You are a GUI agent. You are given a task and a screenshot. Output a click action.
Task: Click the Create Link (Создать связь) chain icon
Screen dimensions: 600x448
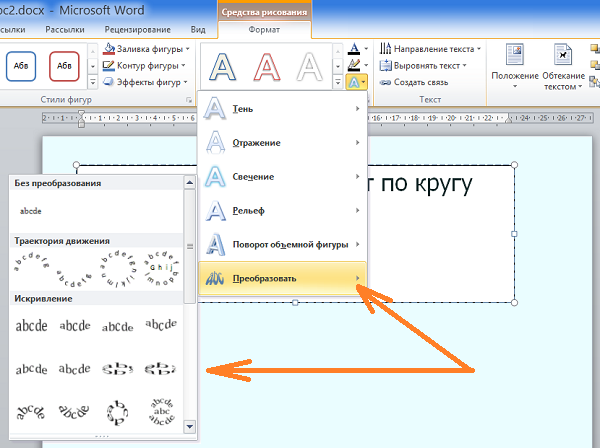(385, 82)
